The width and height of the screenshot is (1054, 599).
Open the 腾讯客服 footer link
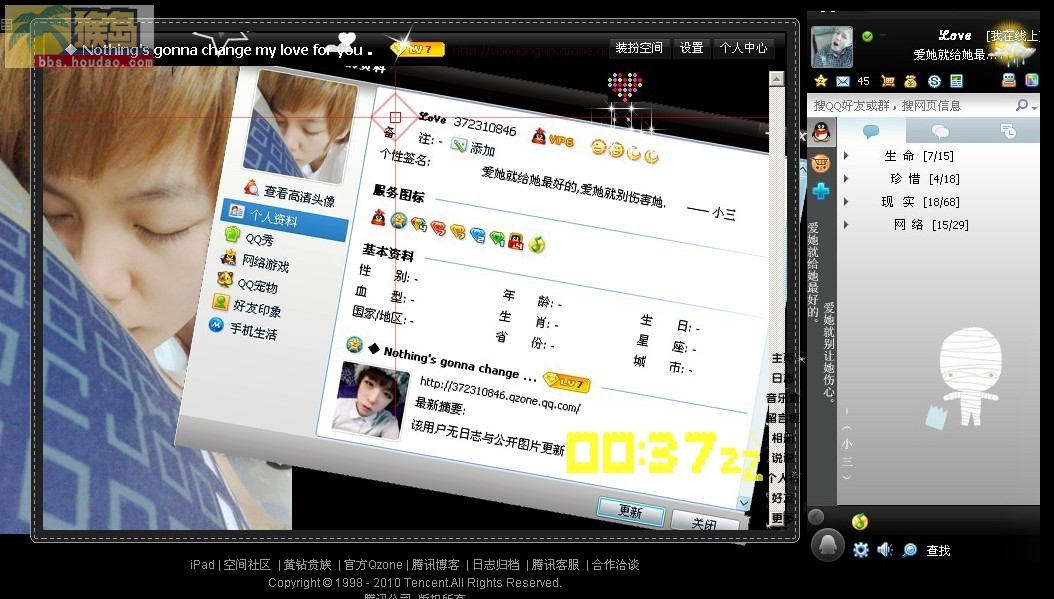tap(555, 565)
